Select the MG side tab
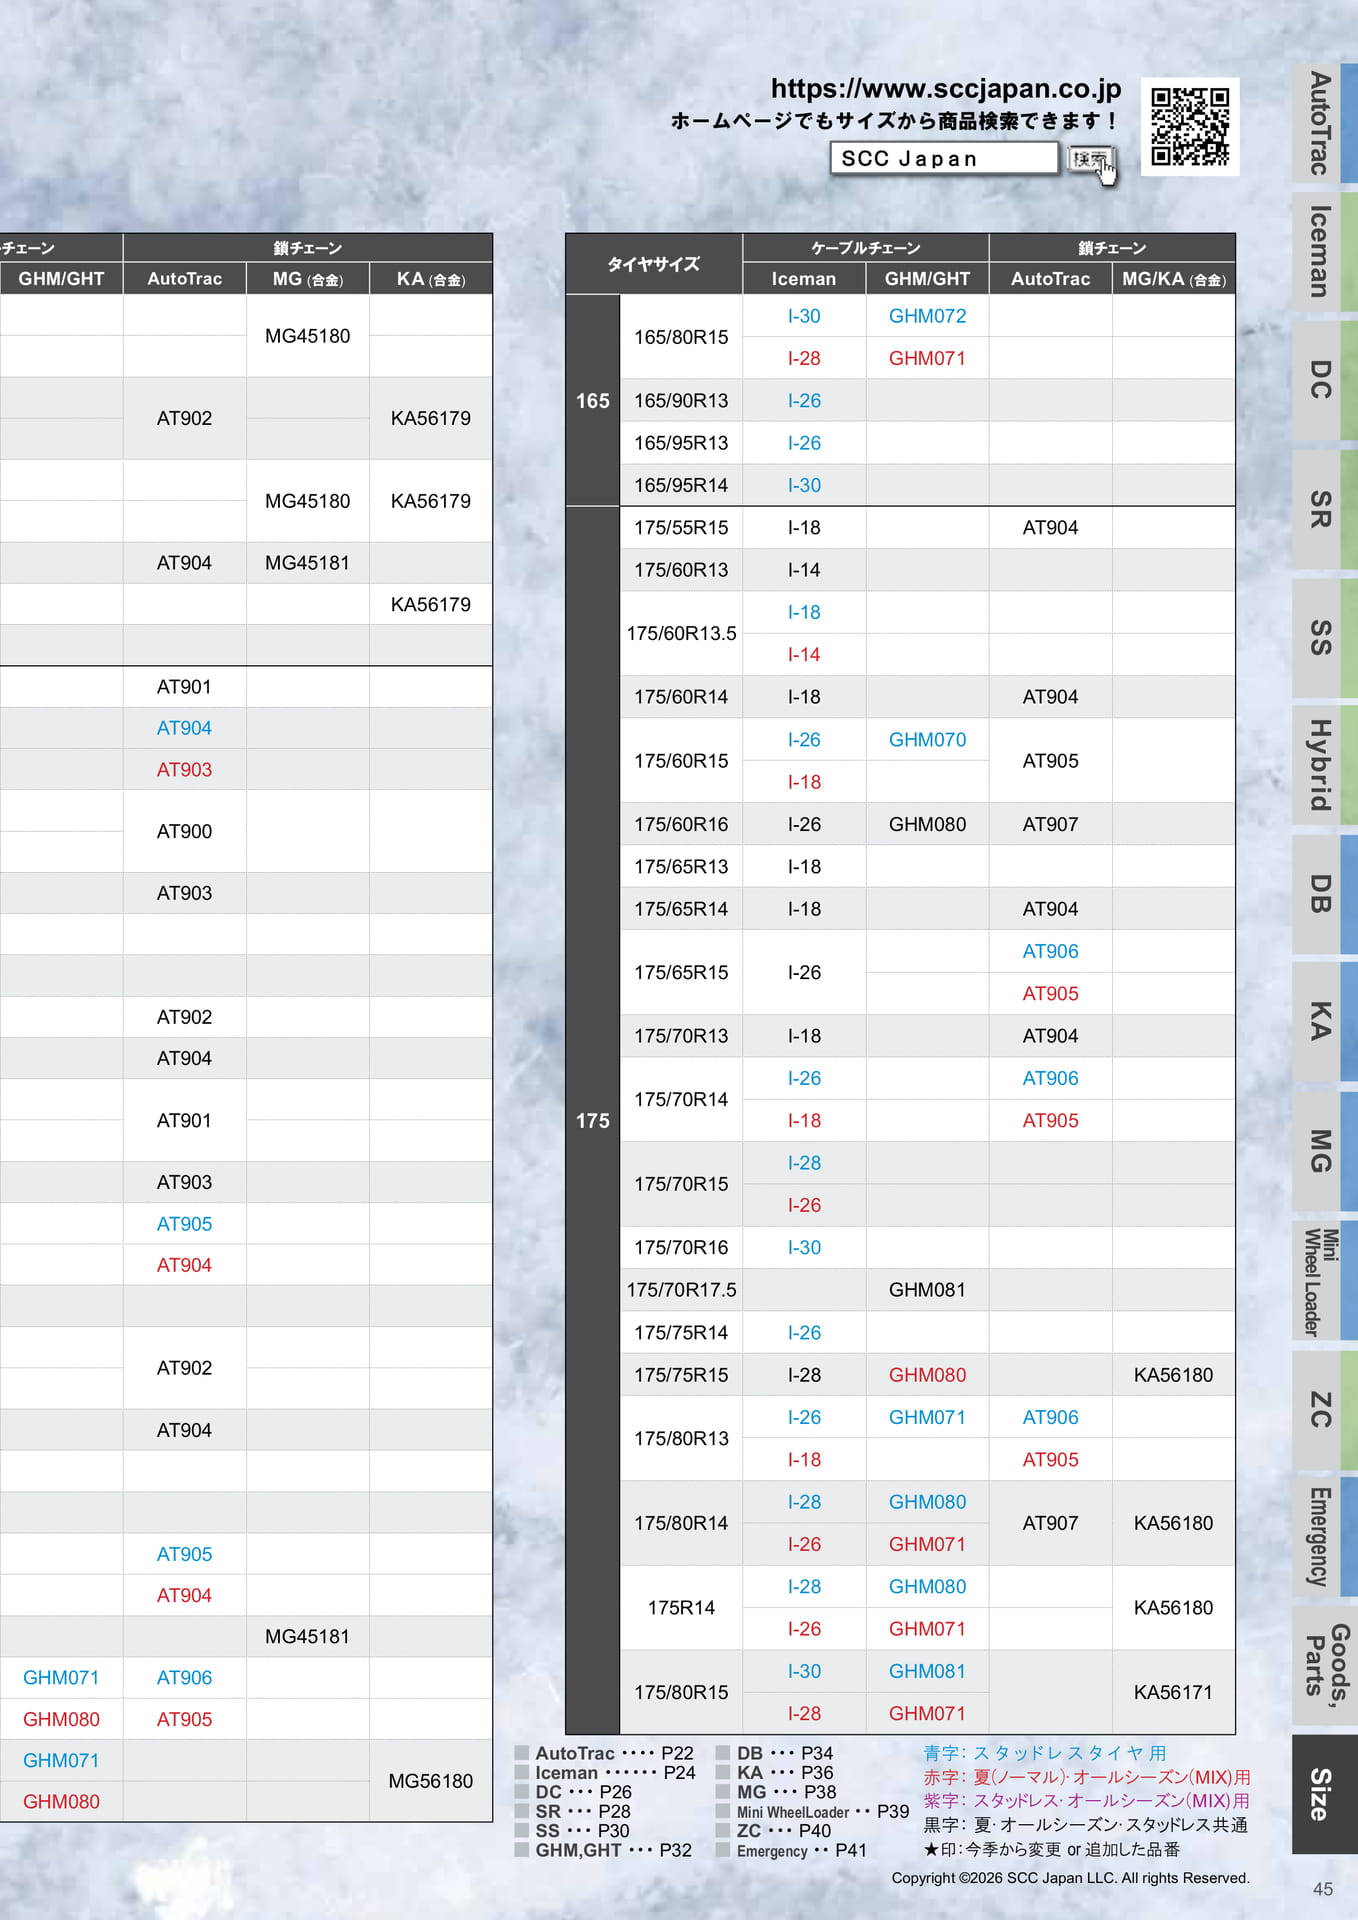The height and width of the screenshot is (1920, 1358). [1324, 1151]
